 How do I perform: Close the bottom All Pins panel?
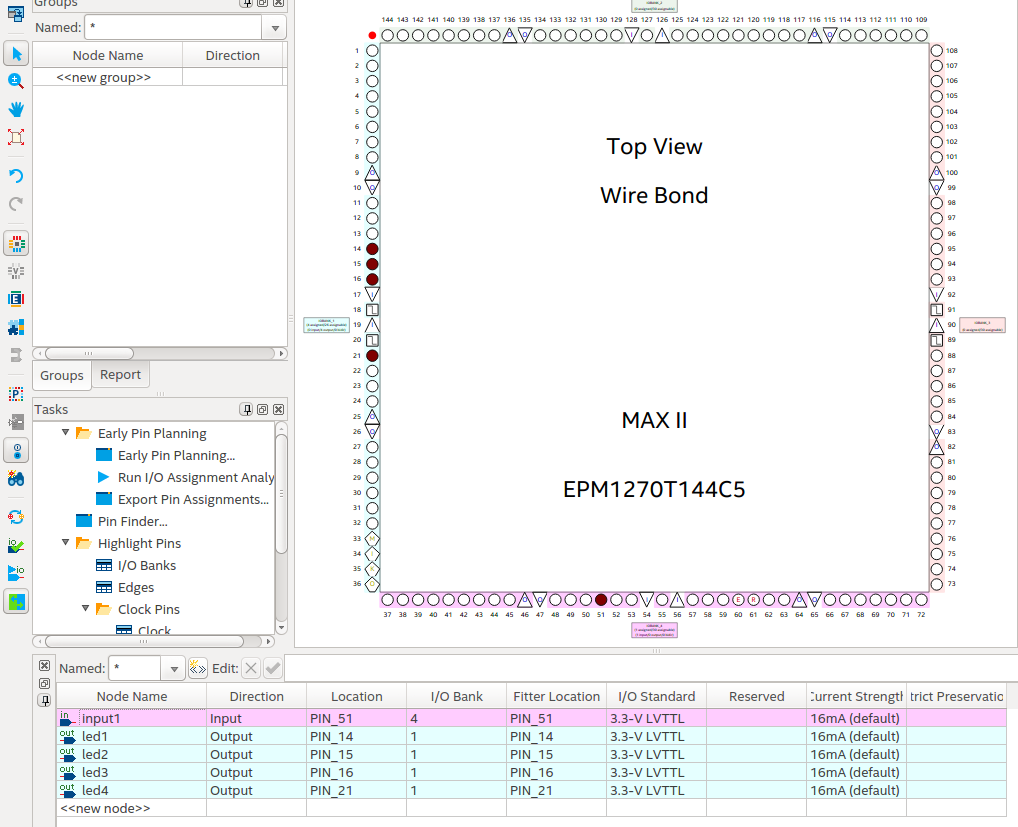coord(44,665)
